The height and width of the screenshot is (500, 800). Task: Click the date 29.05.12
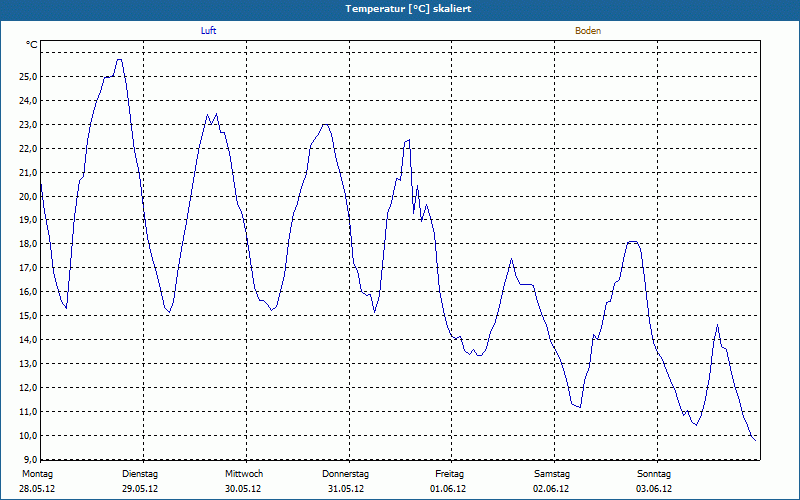click(x=140, y=489)
